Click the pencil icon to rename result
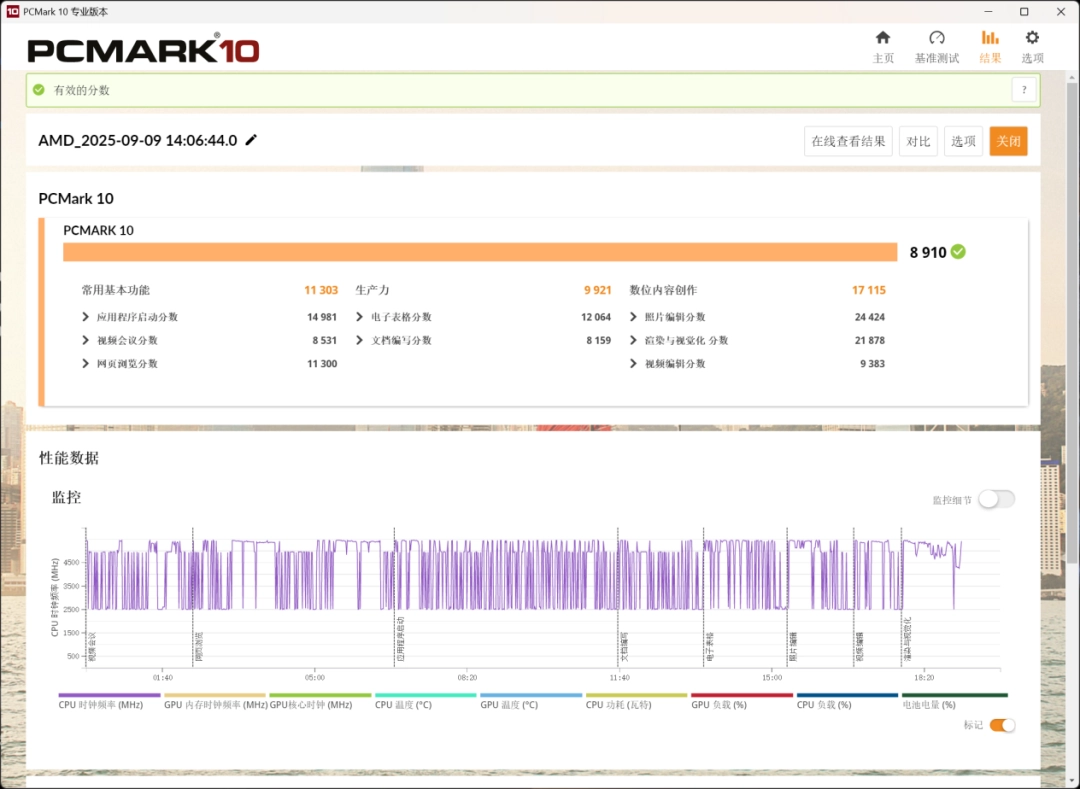The width and height of the screenshot is (1080, 789). (x=251, y=140)
